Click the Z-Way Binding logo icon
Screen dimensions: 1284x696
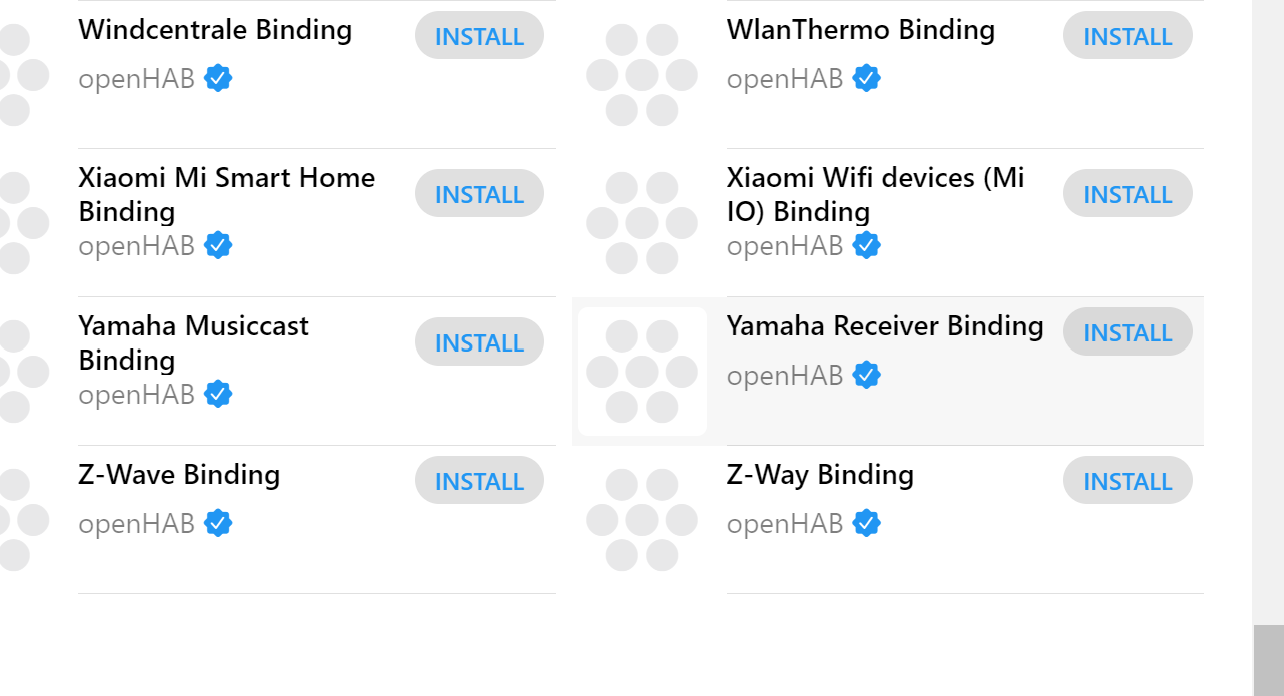(x=642, y=520)
